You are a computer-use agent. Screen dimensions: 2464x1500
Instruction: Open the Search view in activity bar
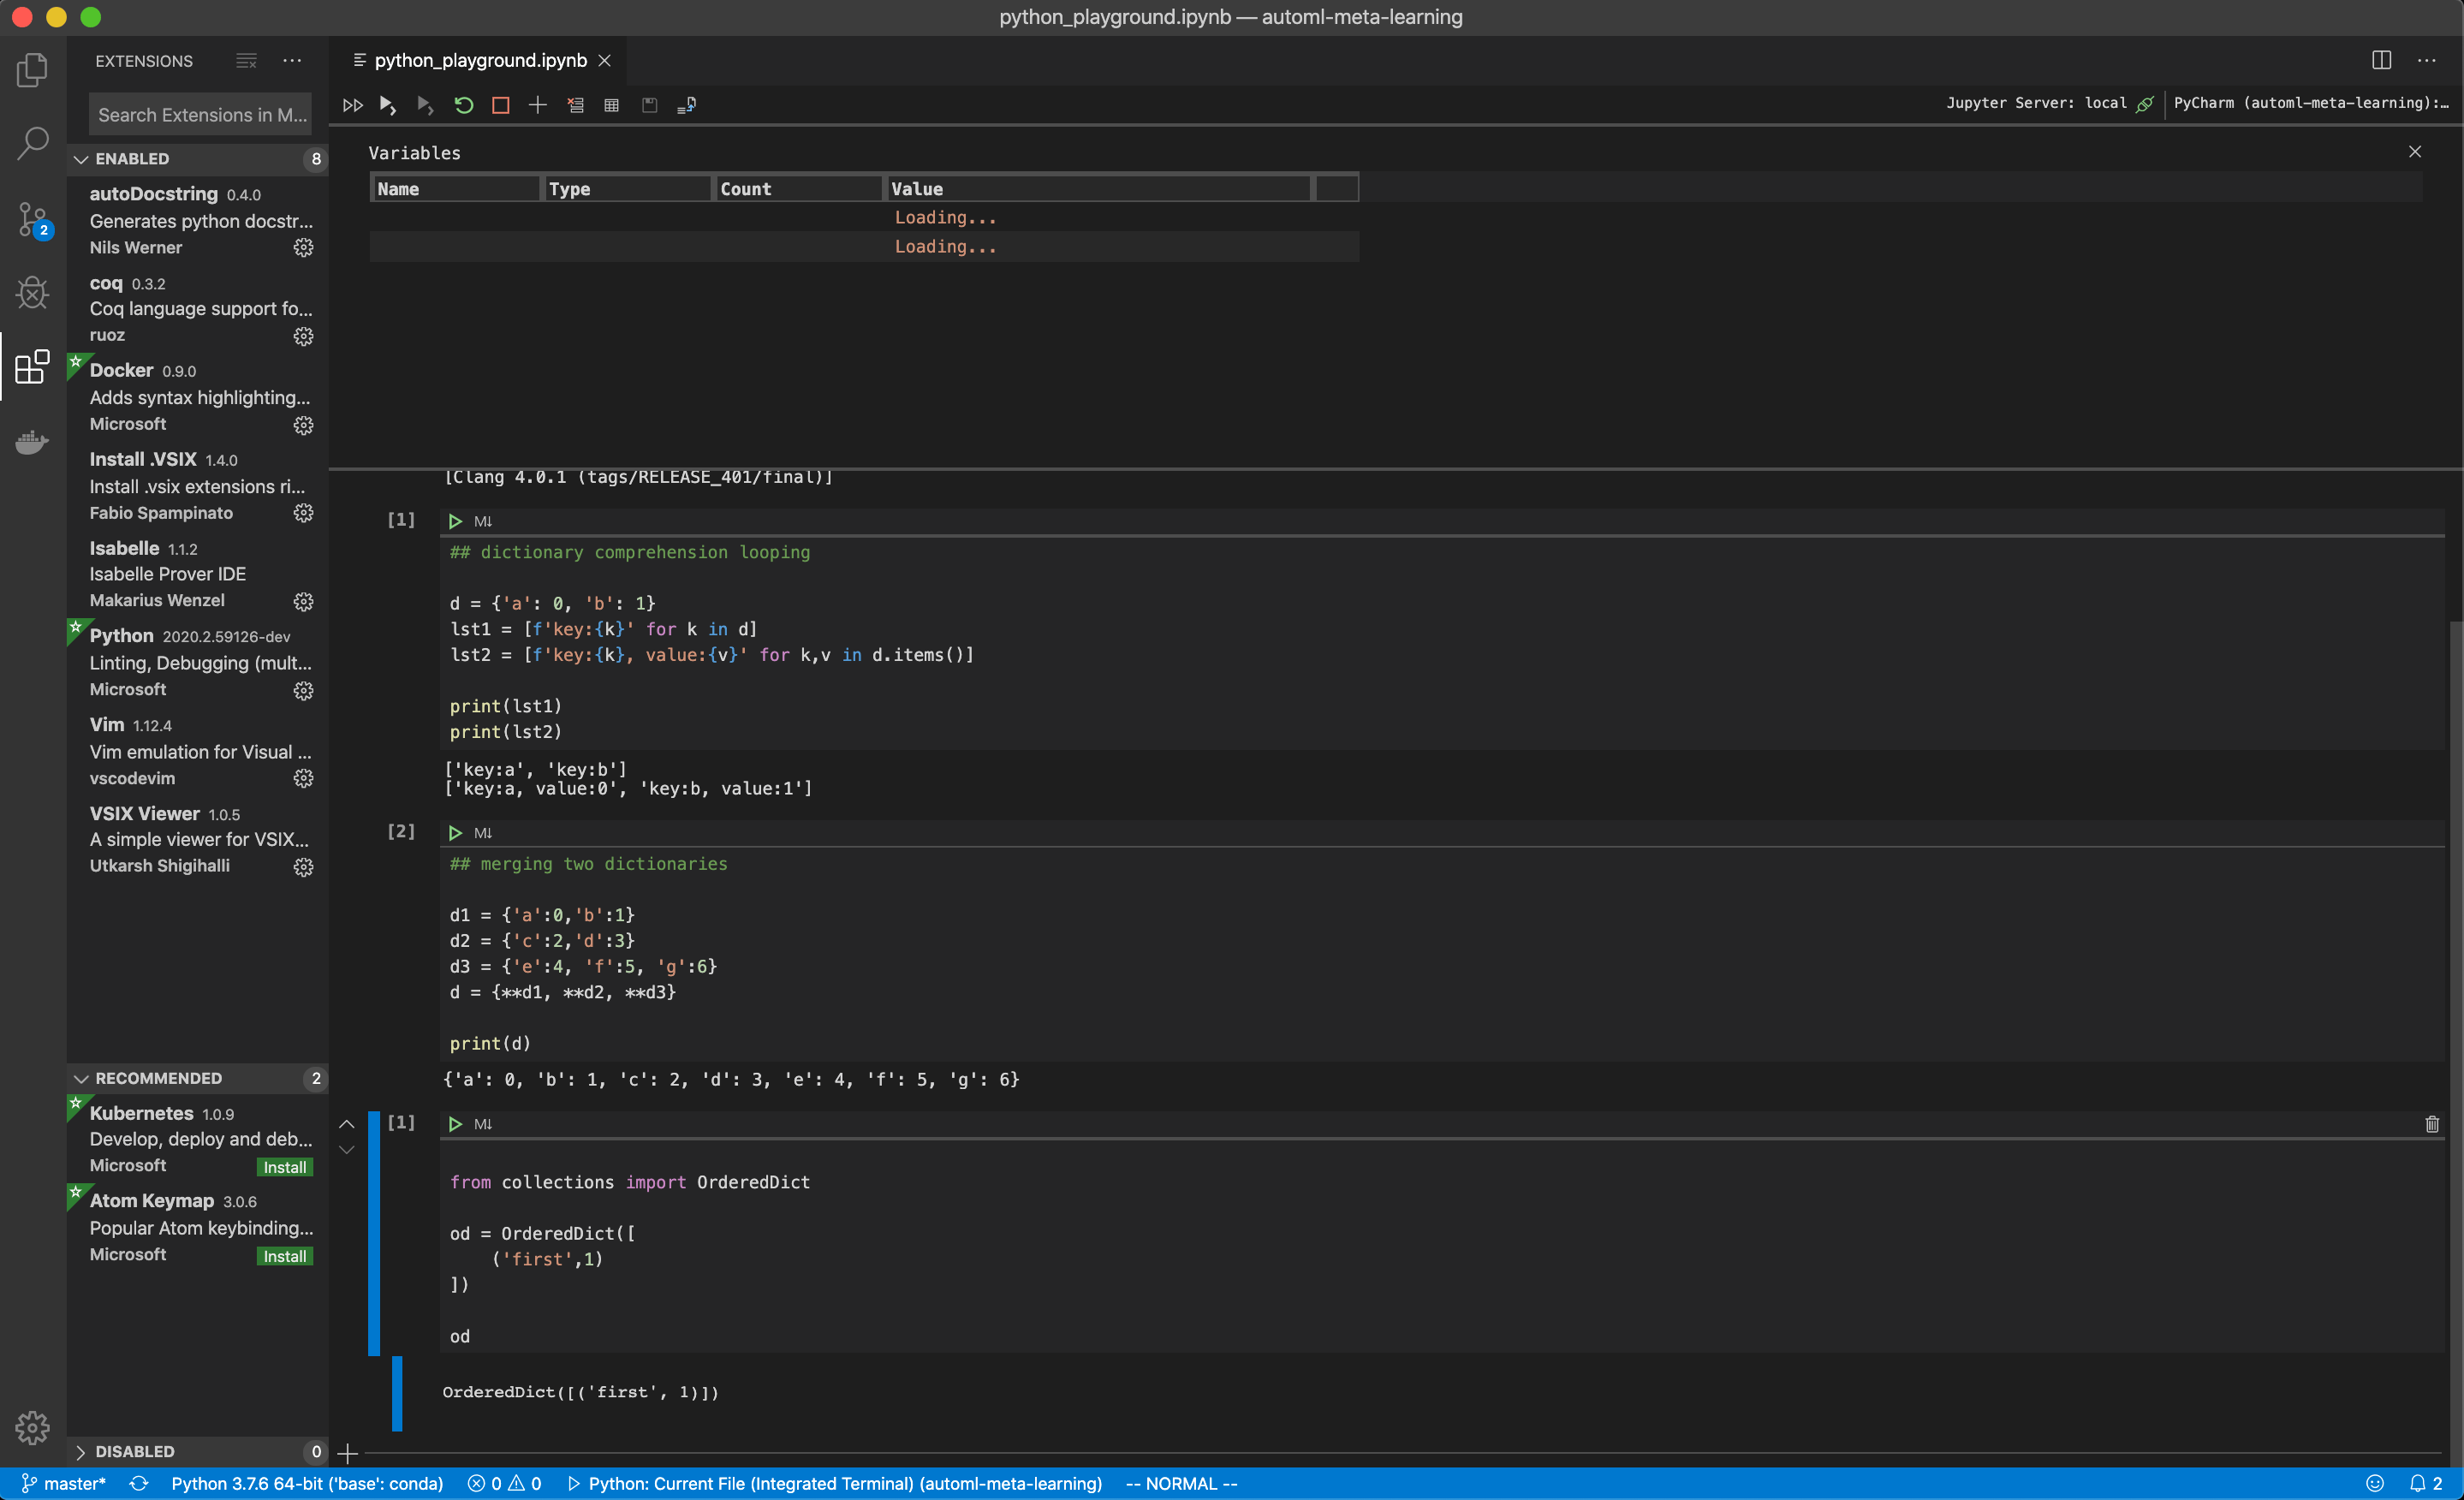(x=32, y=143)
